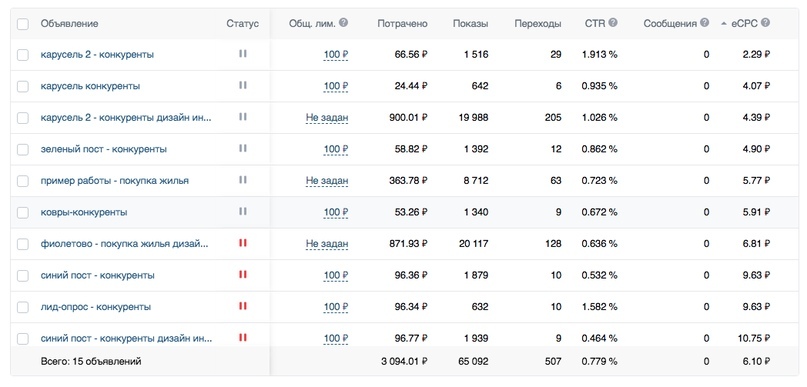This screenshot has width=807, height=387.
Task: Click pause icon for пример работы - покупка жилья
Action: pos(243,180)
